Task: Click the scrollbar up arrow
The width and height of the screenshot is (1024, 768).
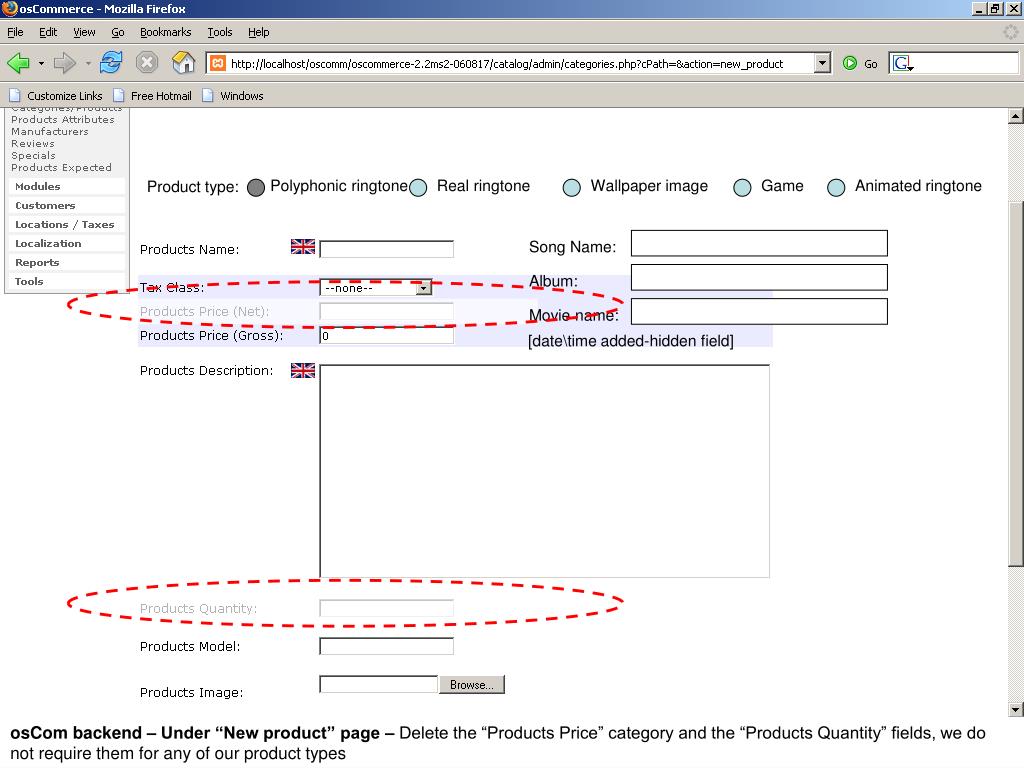Action: click(x=1016, y=116)
